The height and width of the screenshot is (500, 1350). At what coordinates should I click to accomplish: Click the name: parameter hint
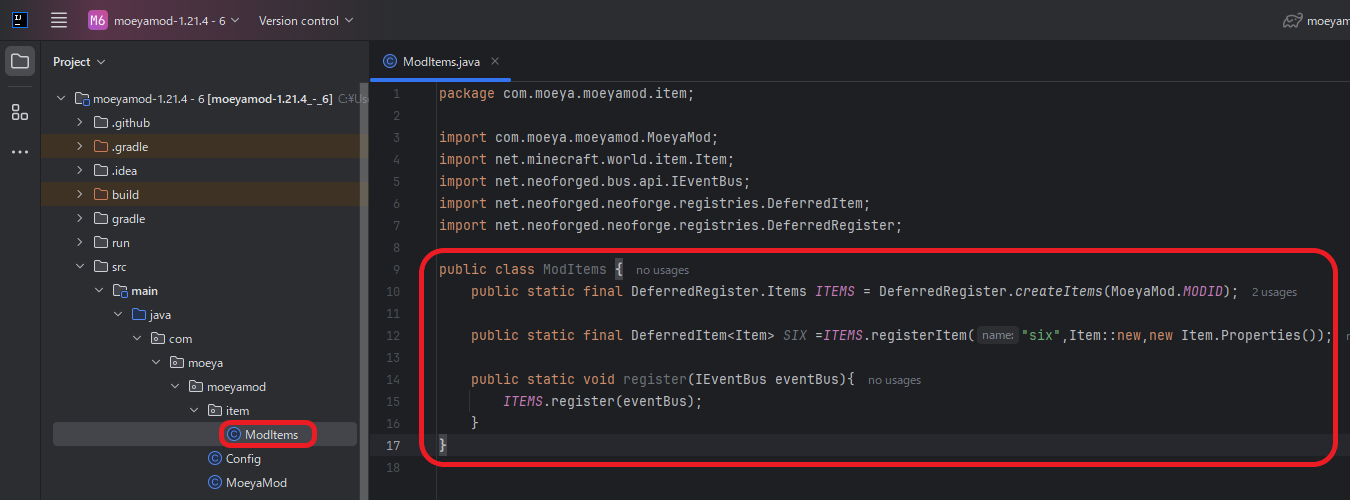pyautogui.click(x=997, y=336)
